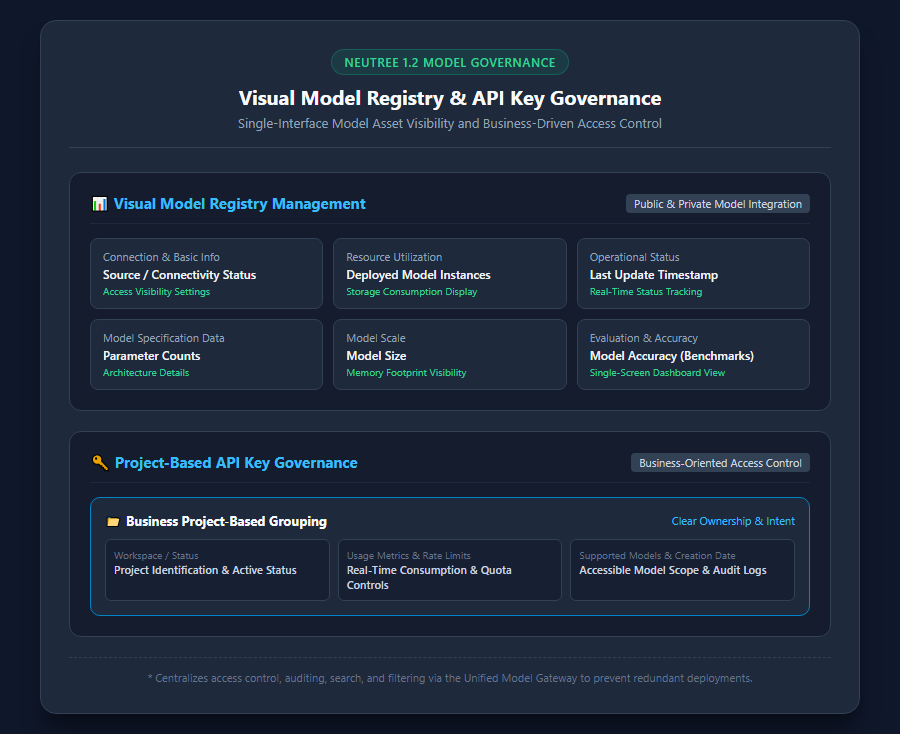Select the Deployed Model Instances card

[x=450, y=274]
